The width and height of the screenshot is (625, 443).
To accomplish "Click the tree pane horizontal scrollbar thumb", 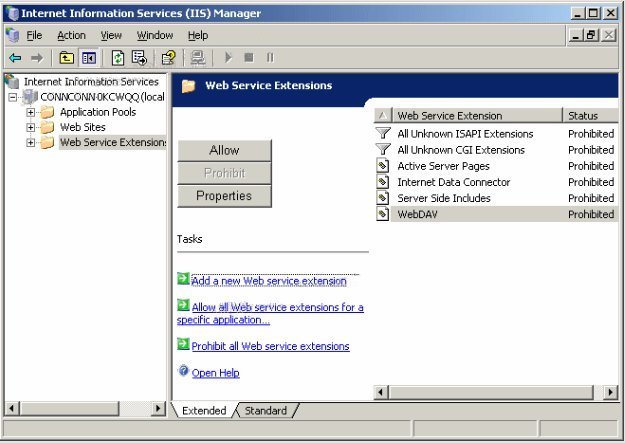I will [x=69, y=408].
